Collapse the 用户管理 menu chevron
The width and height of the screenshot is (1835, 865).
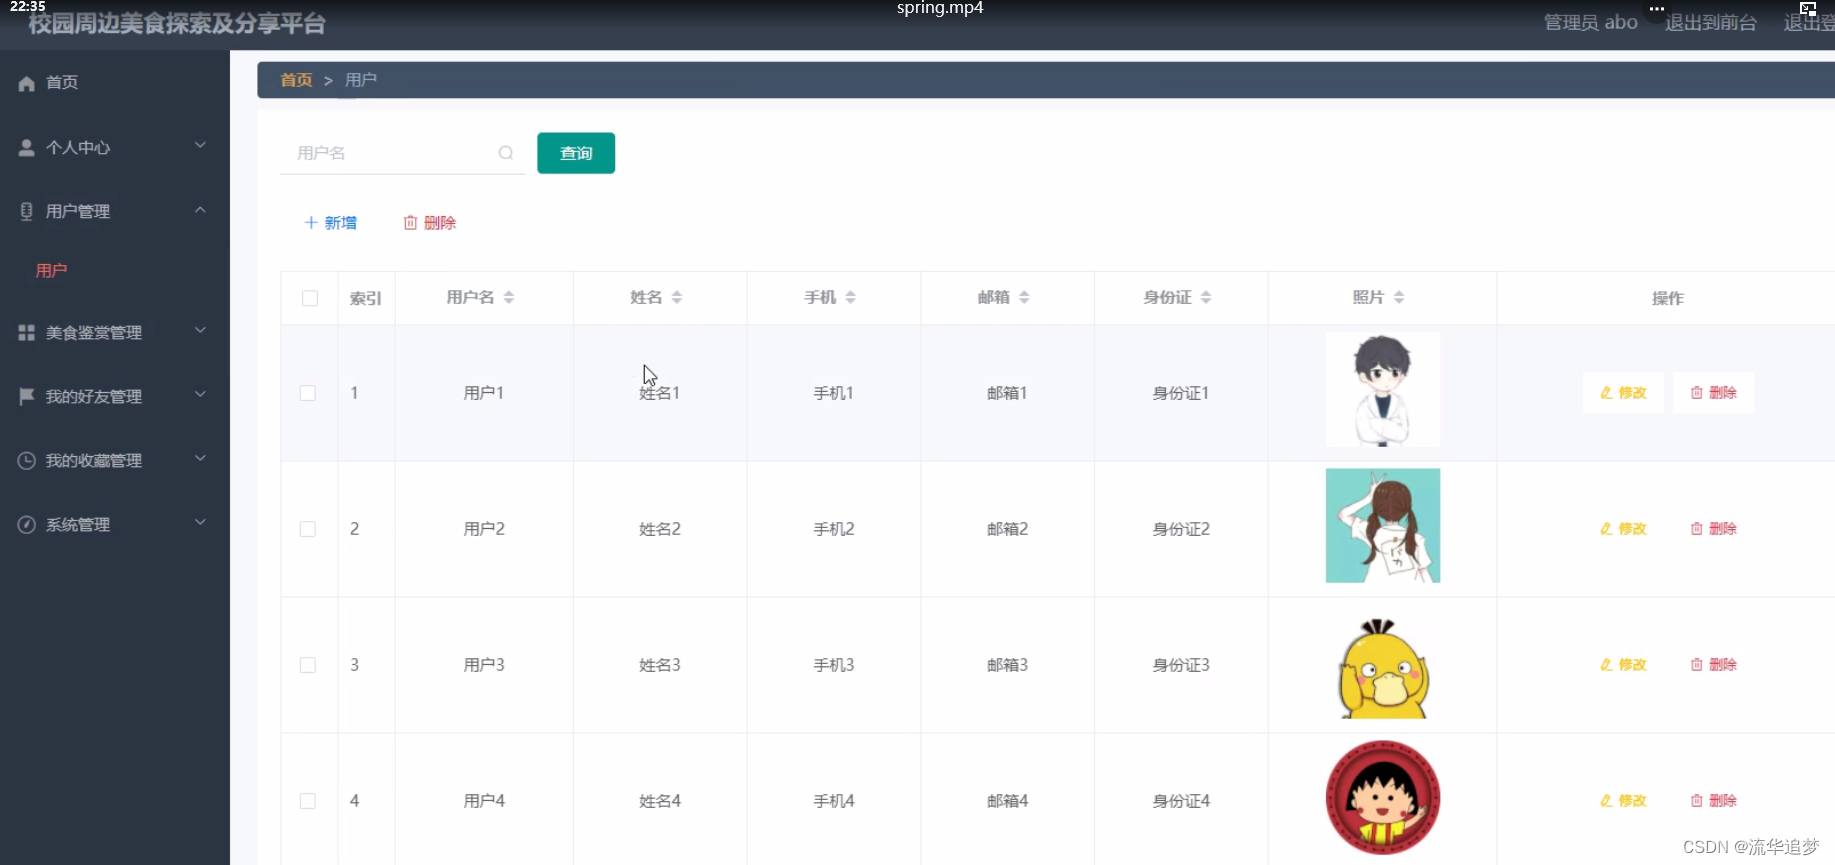[x=200, y=210]
